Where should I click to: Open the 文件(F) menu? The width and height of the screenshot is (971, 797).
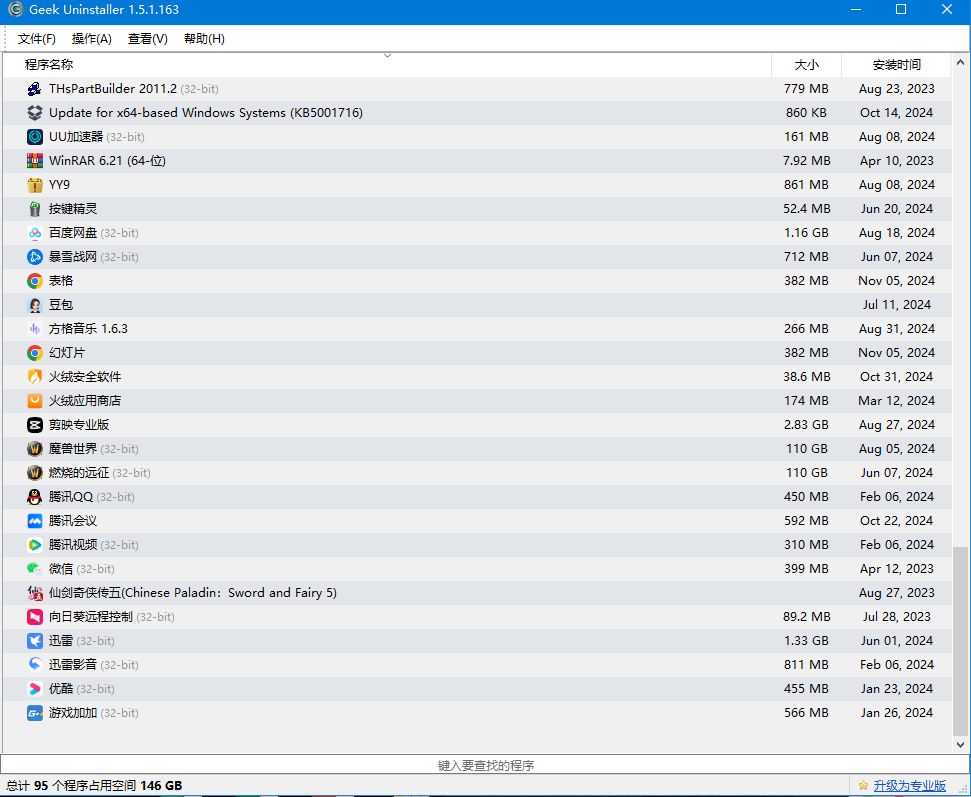(x=37, y=39)
